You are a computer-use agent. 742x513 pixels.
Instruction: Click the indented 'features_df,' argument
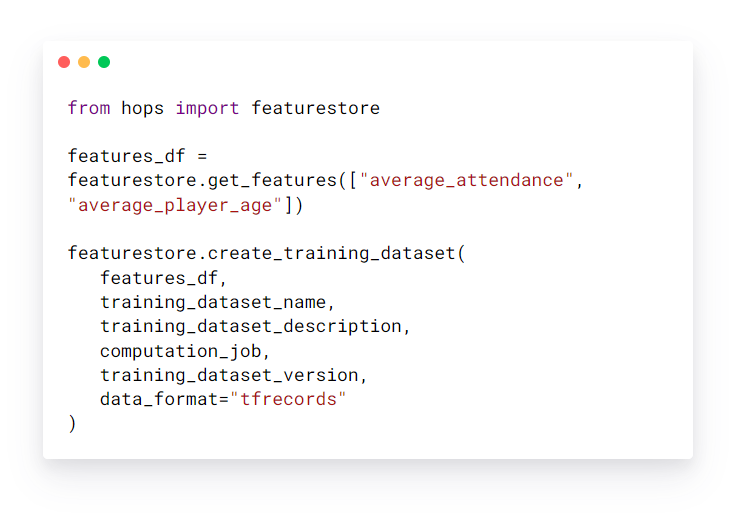coord(164,278)
